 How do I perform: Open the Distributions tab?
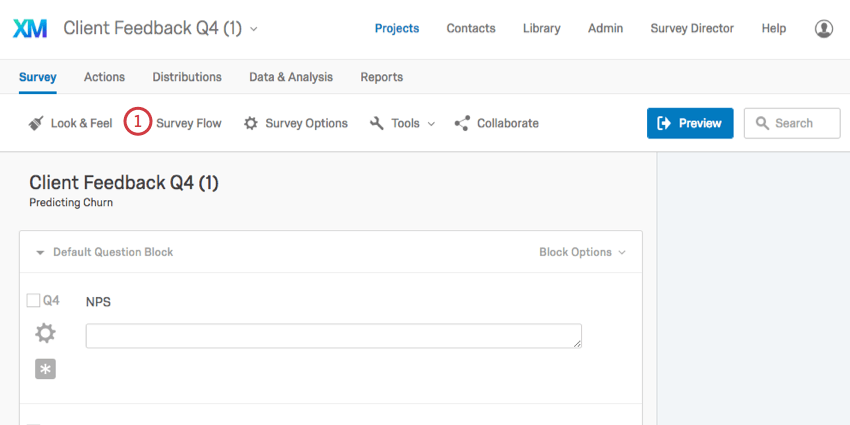187,77
